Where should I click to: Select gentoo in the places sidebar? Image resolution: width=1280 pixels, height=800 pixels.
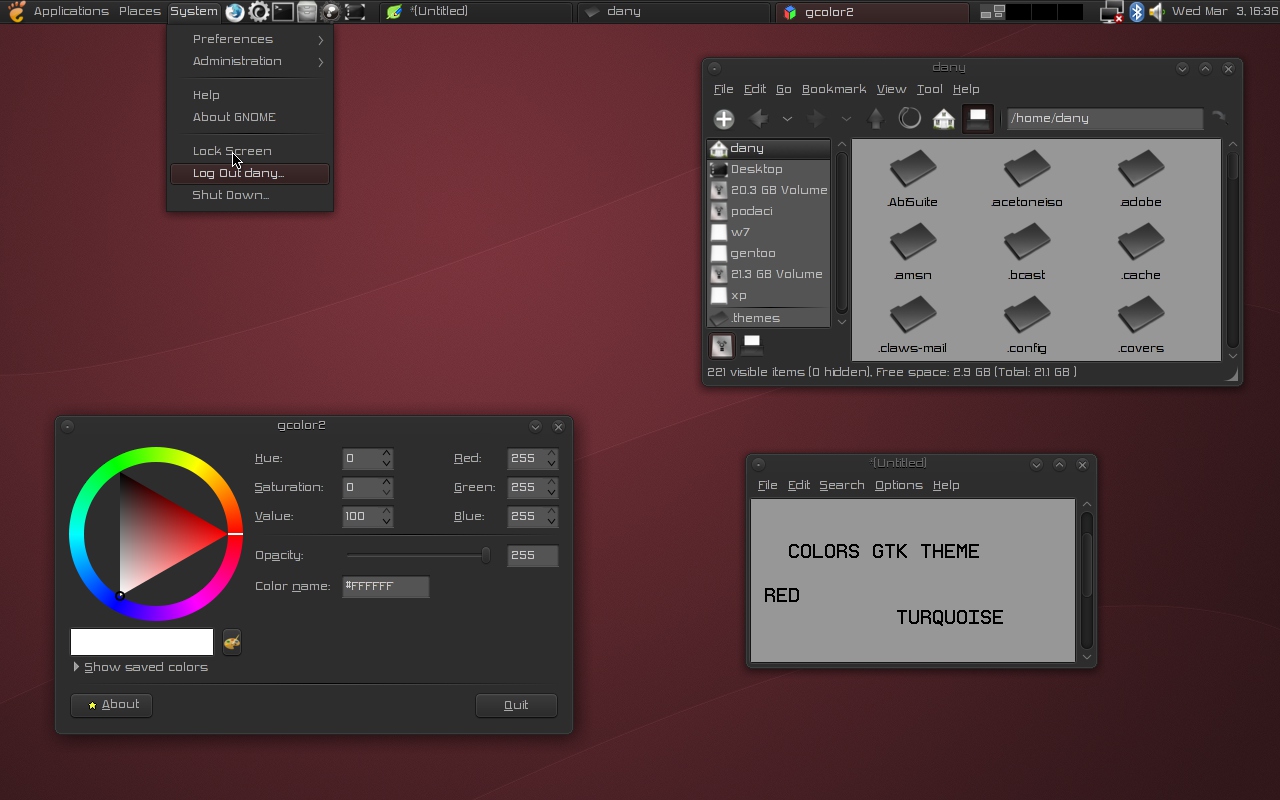(768, 253)
